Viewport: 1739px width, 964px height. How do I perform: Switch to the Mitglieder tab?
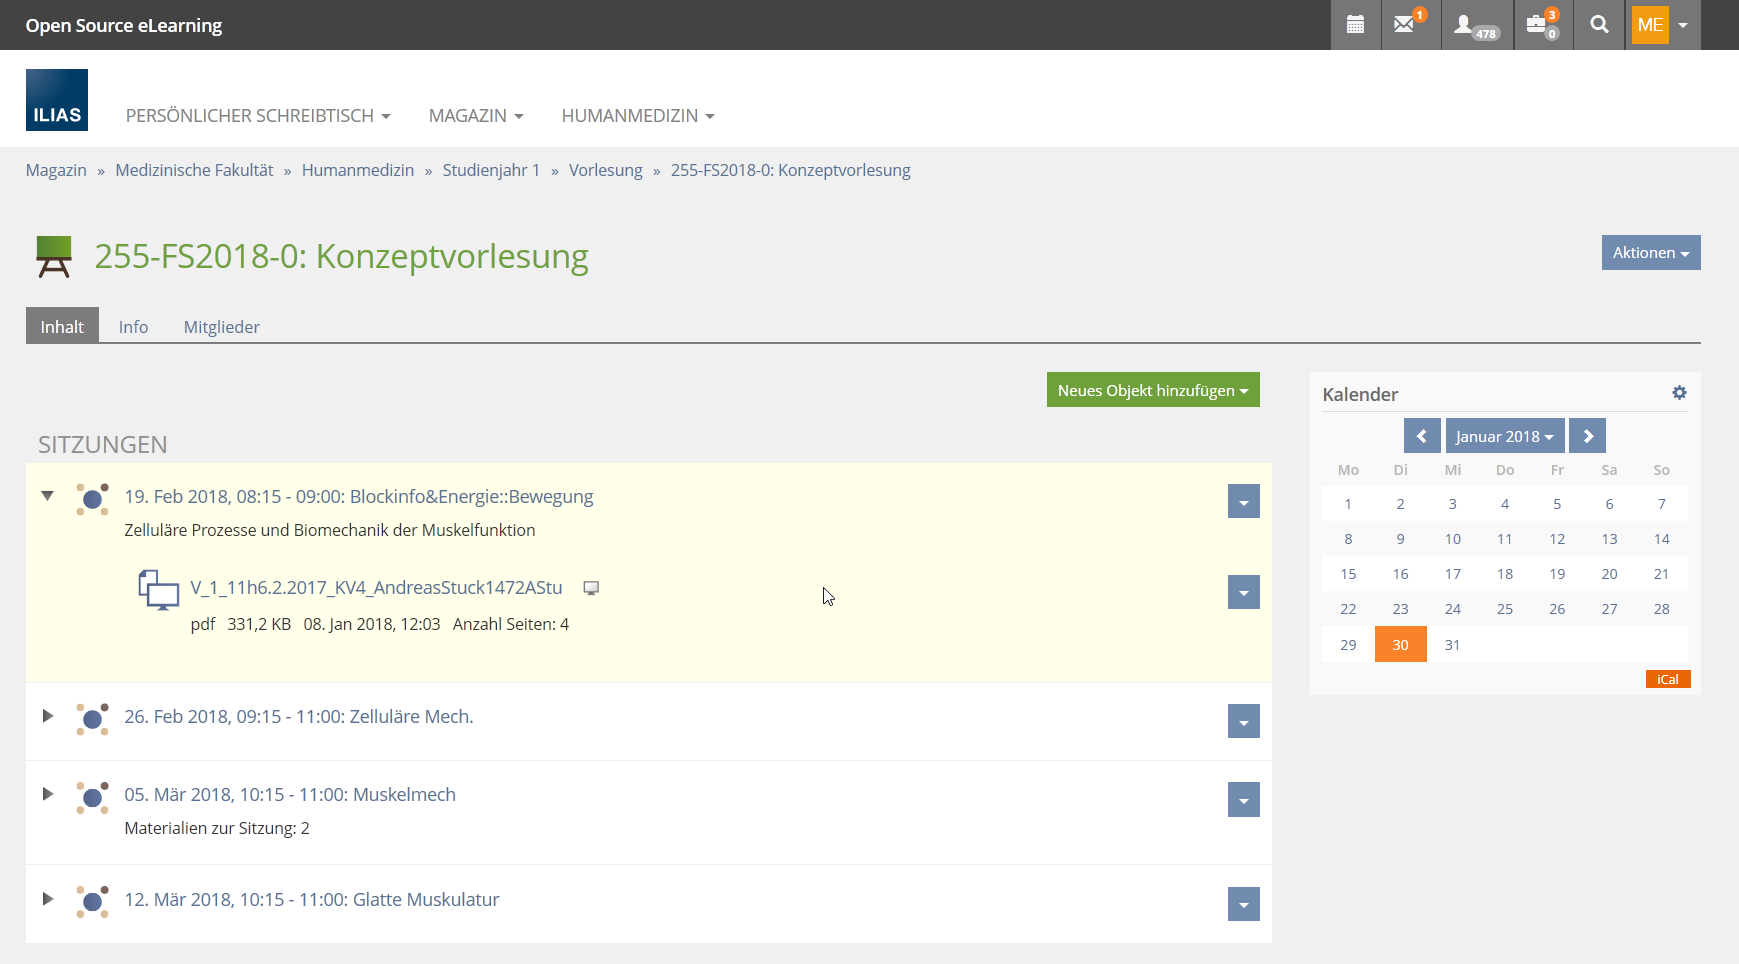pyautogui.click(x=221, y=327)
